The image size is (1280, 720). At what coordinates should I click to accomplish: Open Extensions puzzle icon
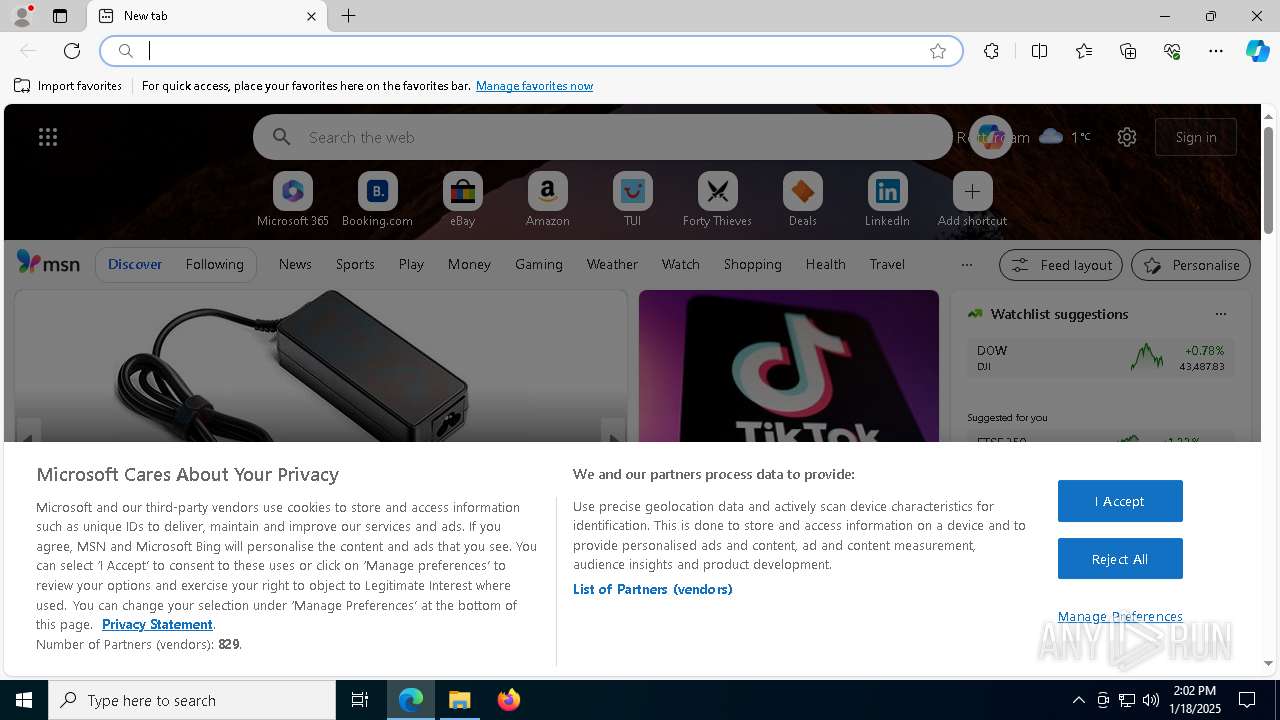[x=991, y=51]
